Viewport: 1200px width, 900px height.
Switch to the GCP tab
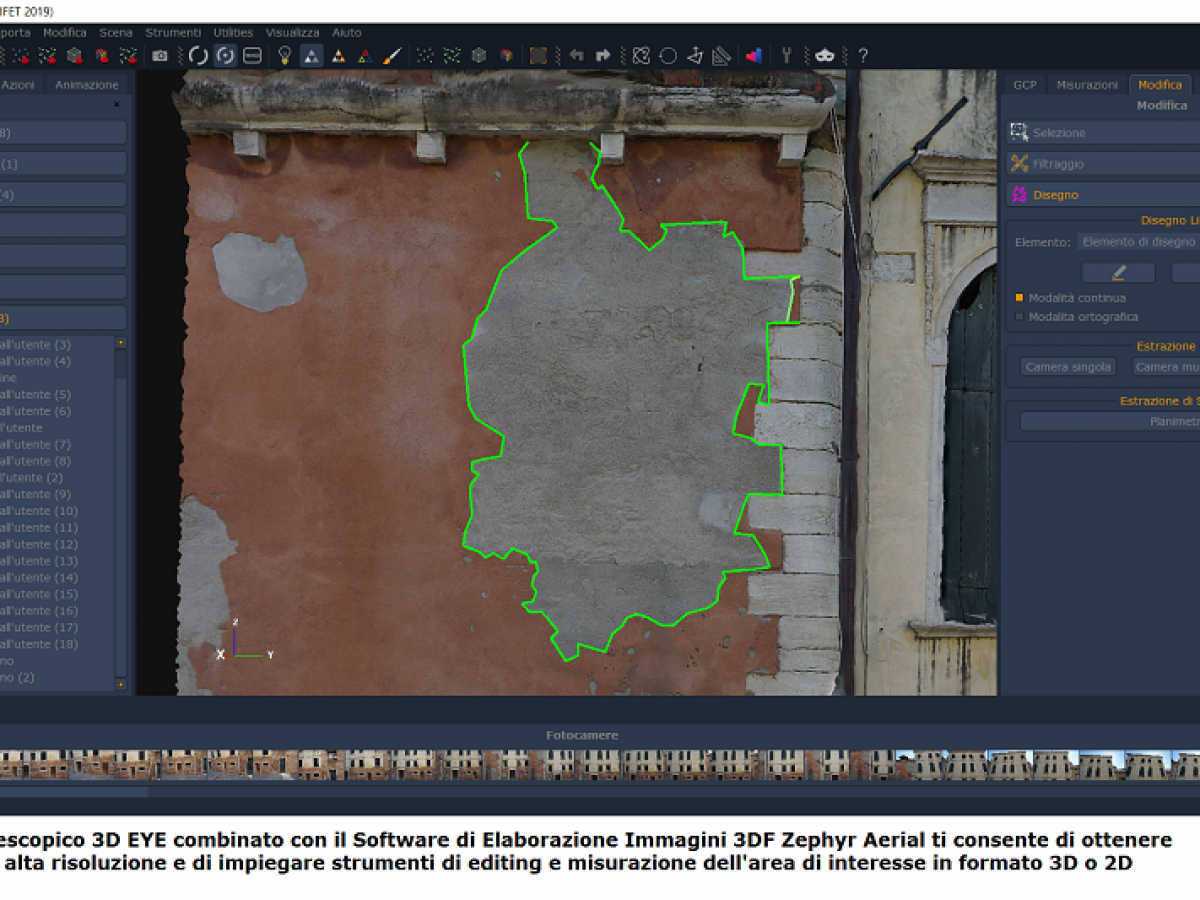[x=1024, y=85]
